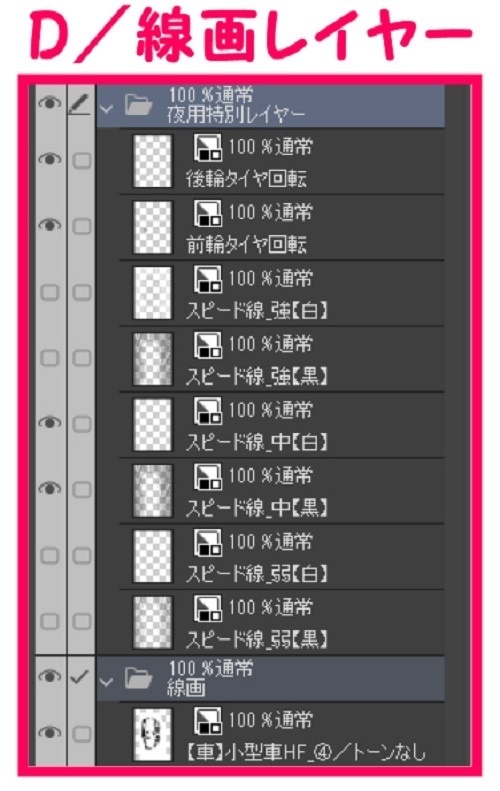
Task: Select the 後輪タイヤ回転 layer name
Action: pos(246,179)
